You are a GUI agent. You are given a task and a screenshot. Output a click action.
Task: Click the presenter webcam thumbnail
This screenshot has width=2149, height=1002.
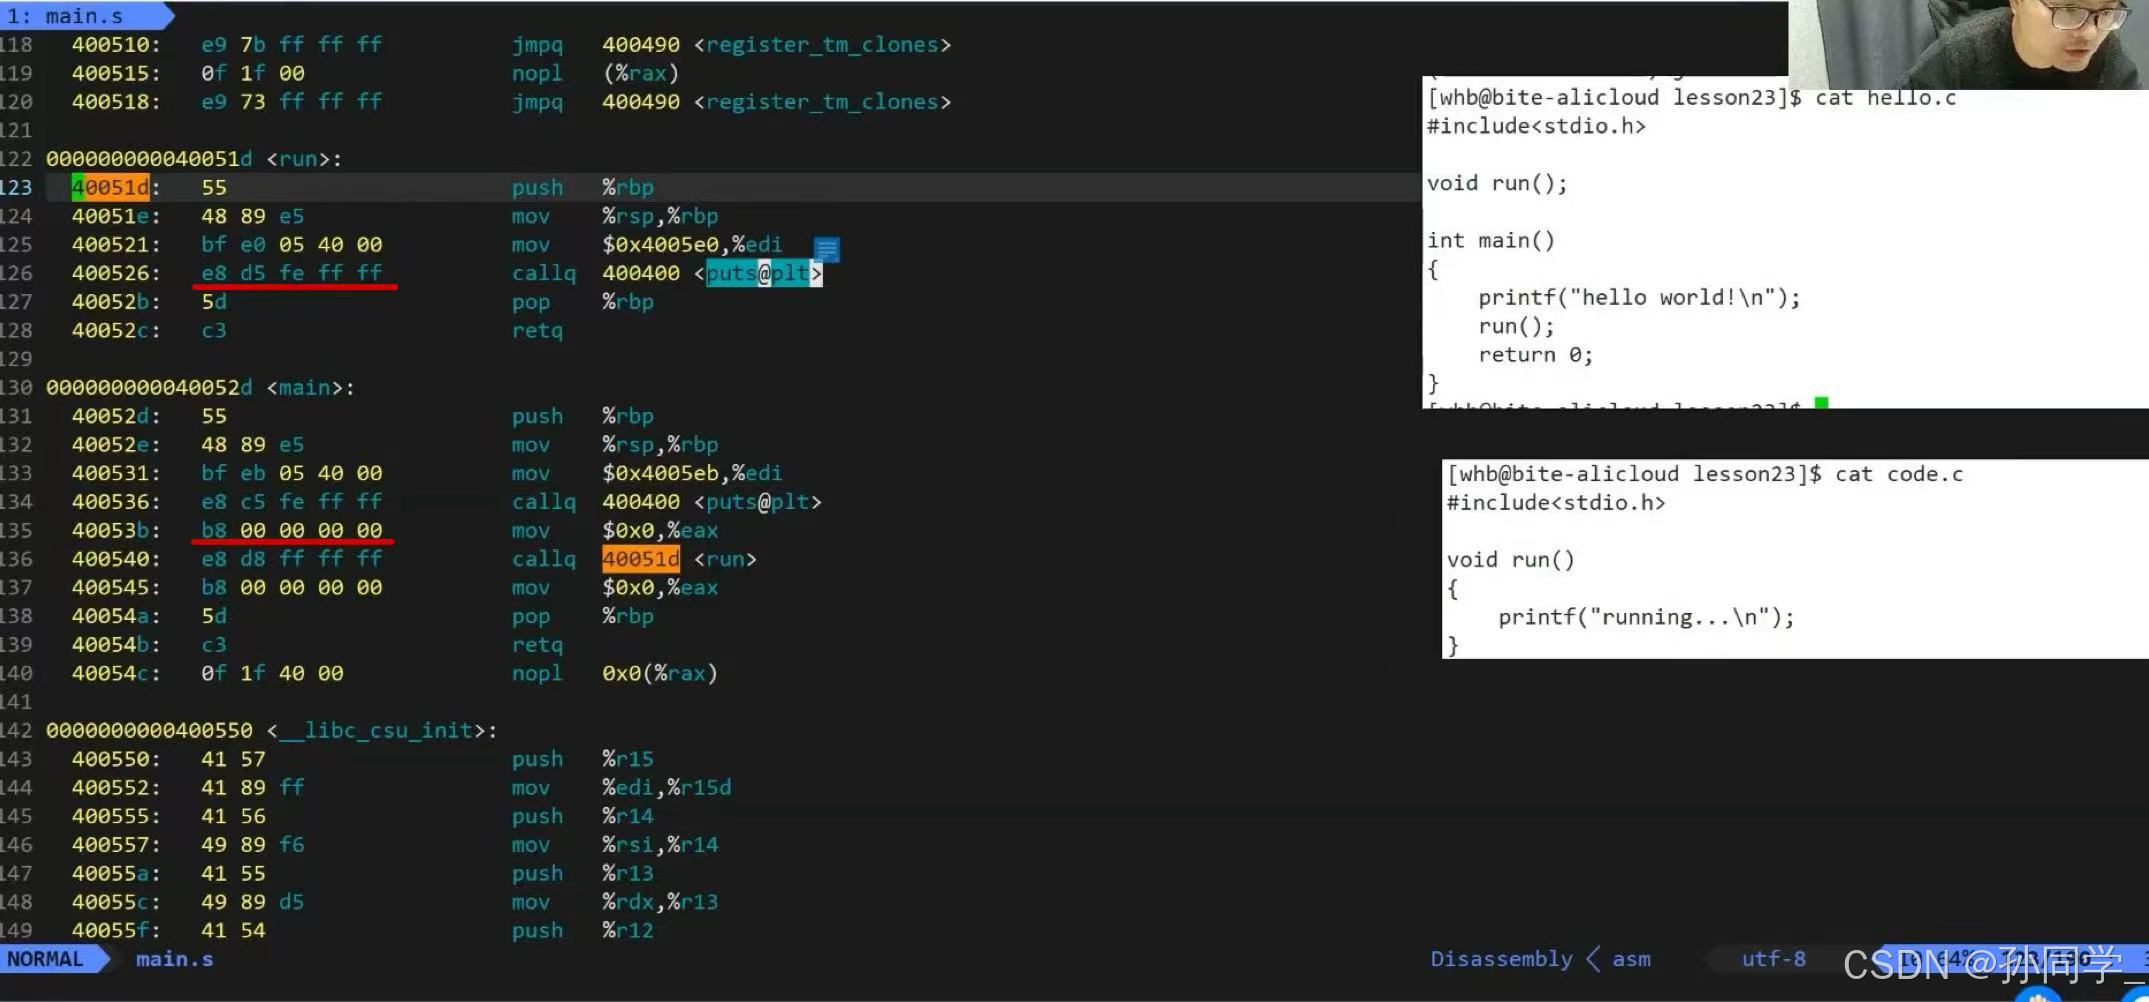coord(1968,44)
